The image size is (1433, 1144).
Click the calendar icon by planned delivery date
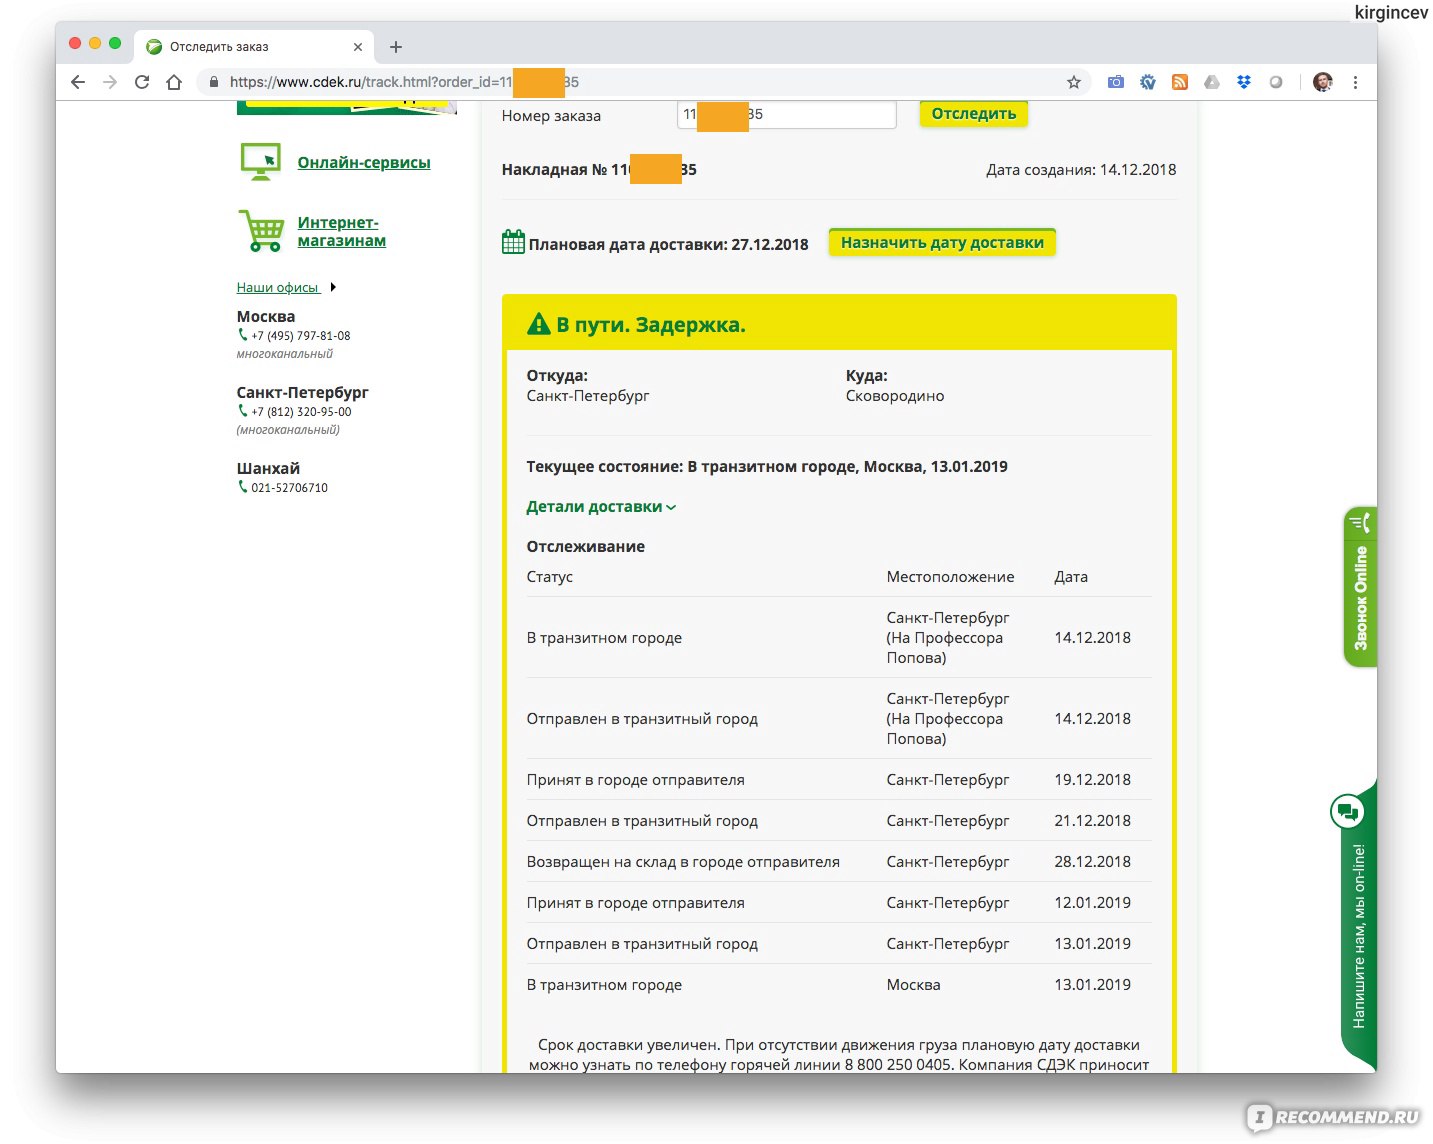coord(513,242)
